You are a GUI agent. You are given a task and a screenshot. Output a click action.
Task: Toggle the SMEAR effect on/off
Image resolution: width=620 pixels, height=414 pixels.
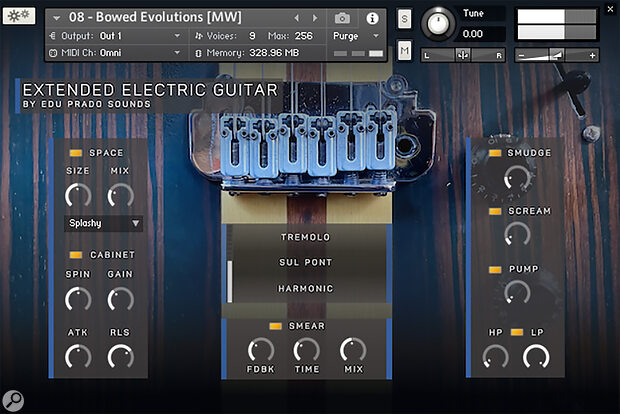275,326
